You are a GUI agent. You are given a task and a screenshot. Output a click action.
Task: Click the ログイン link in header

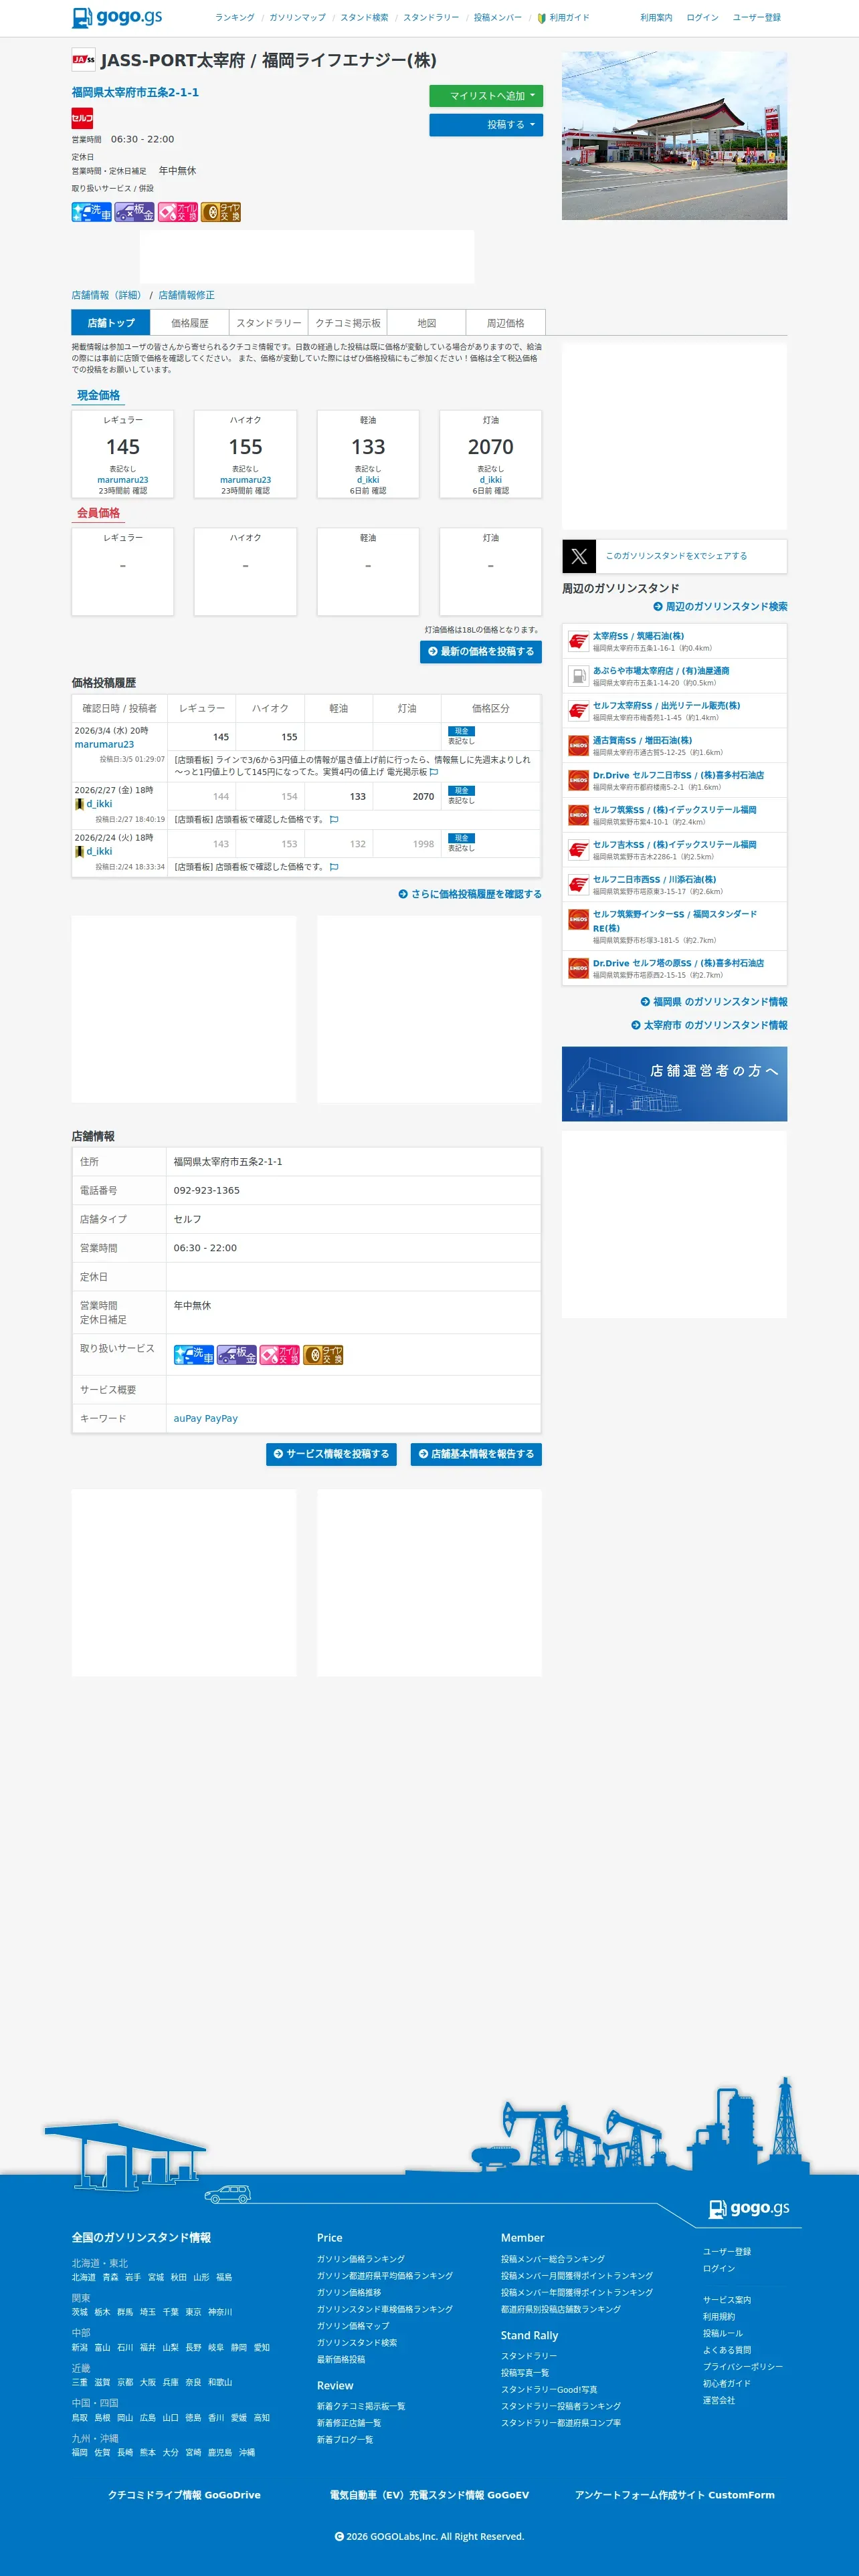coord(702,18)
